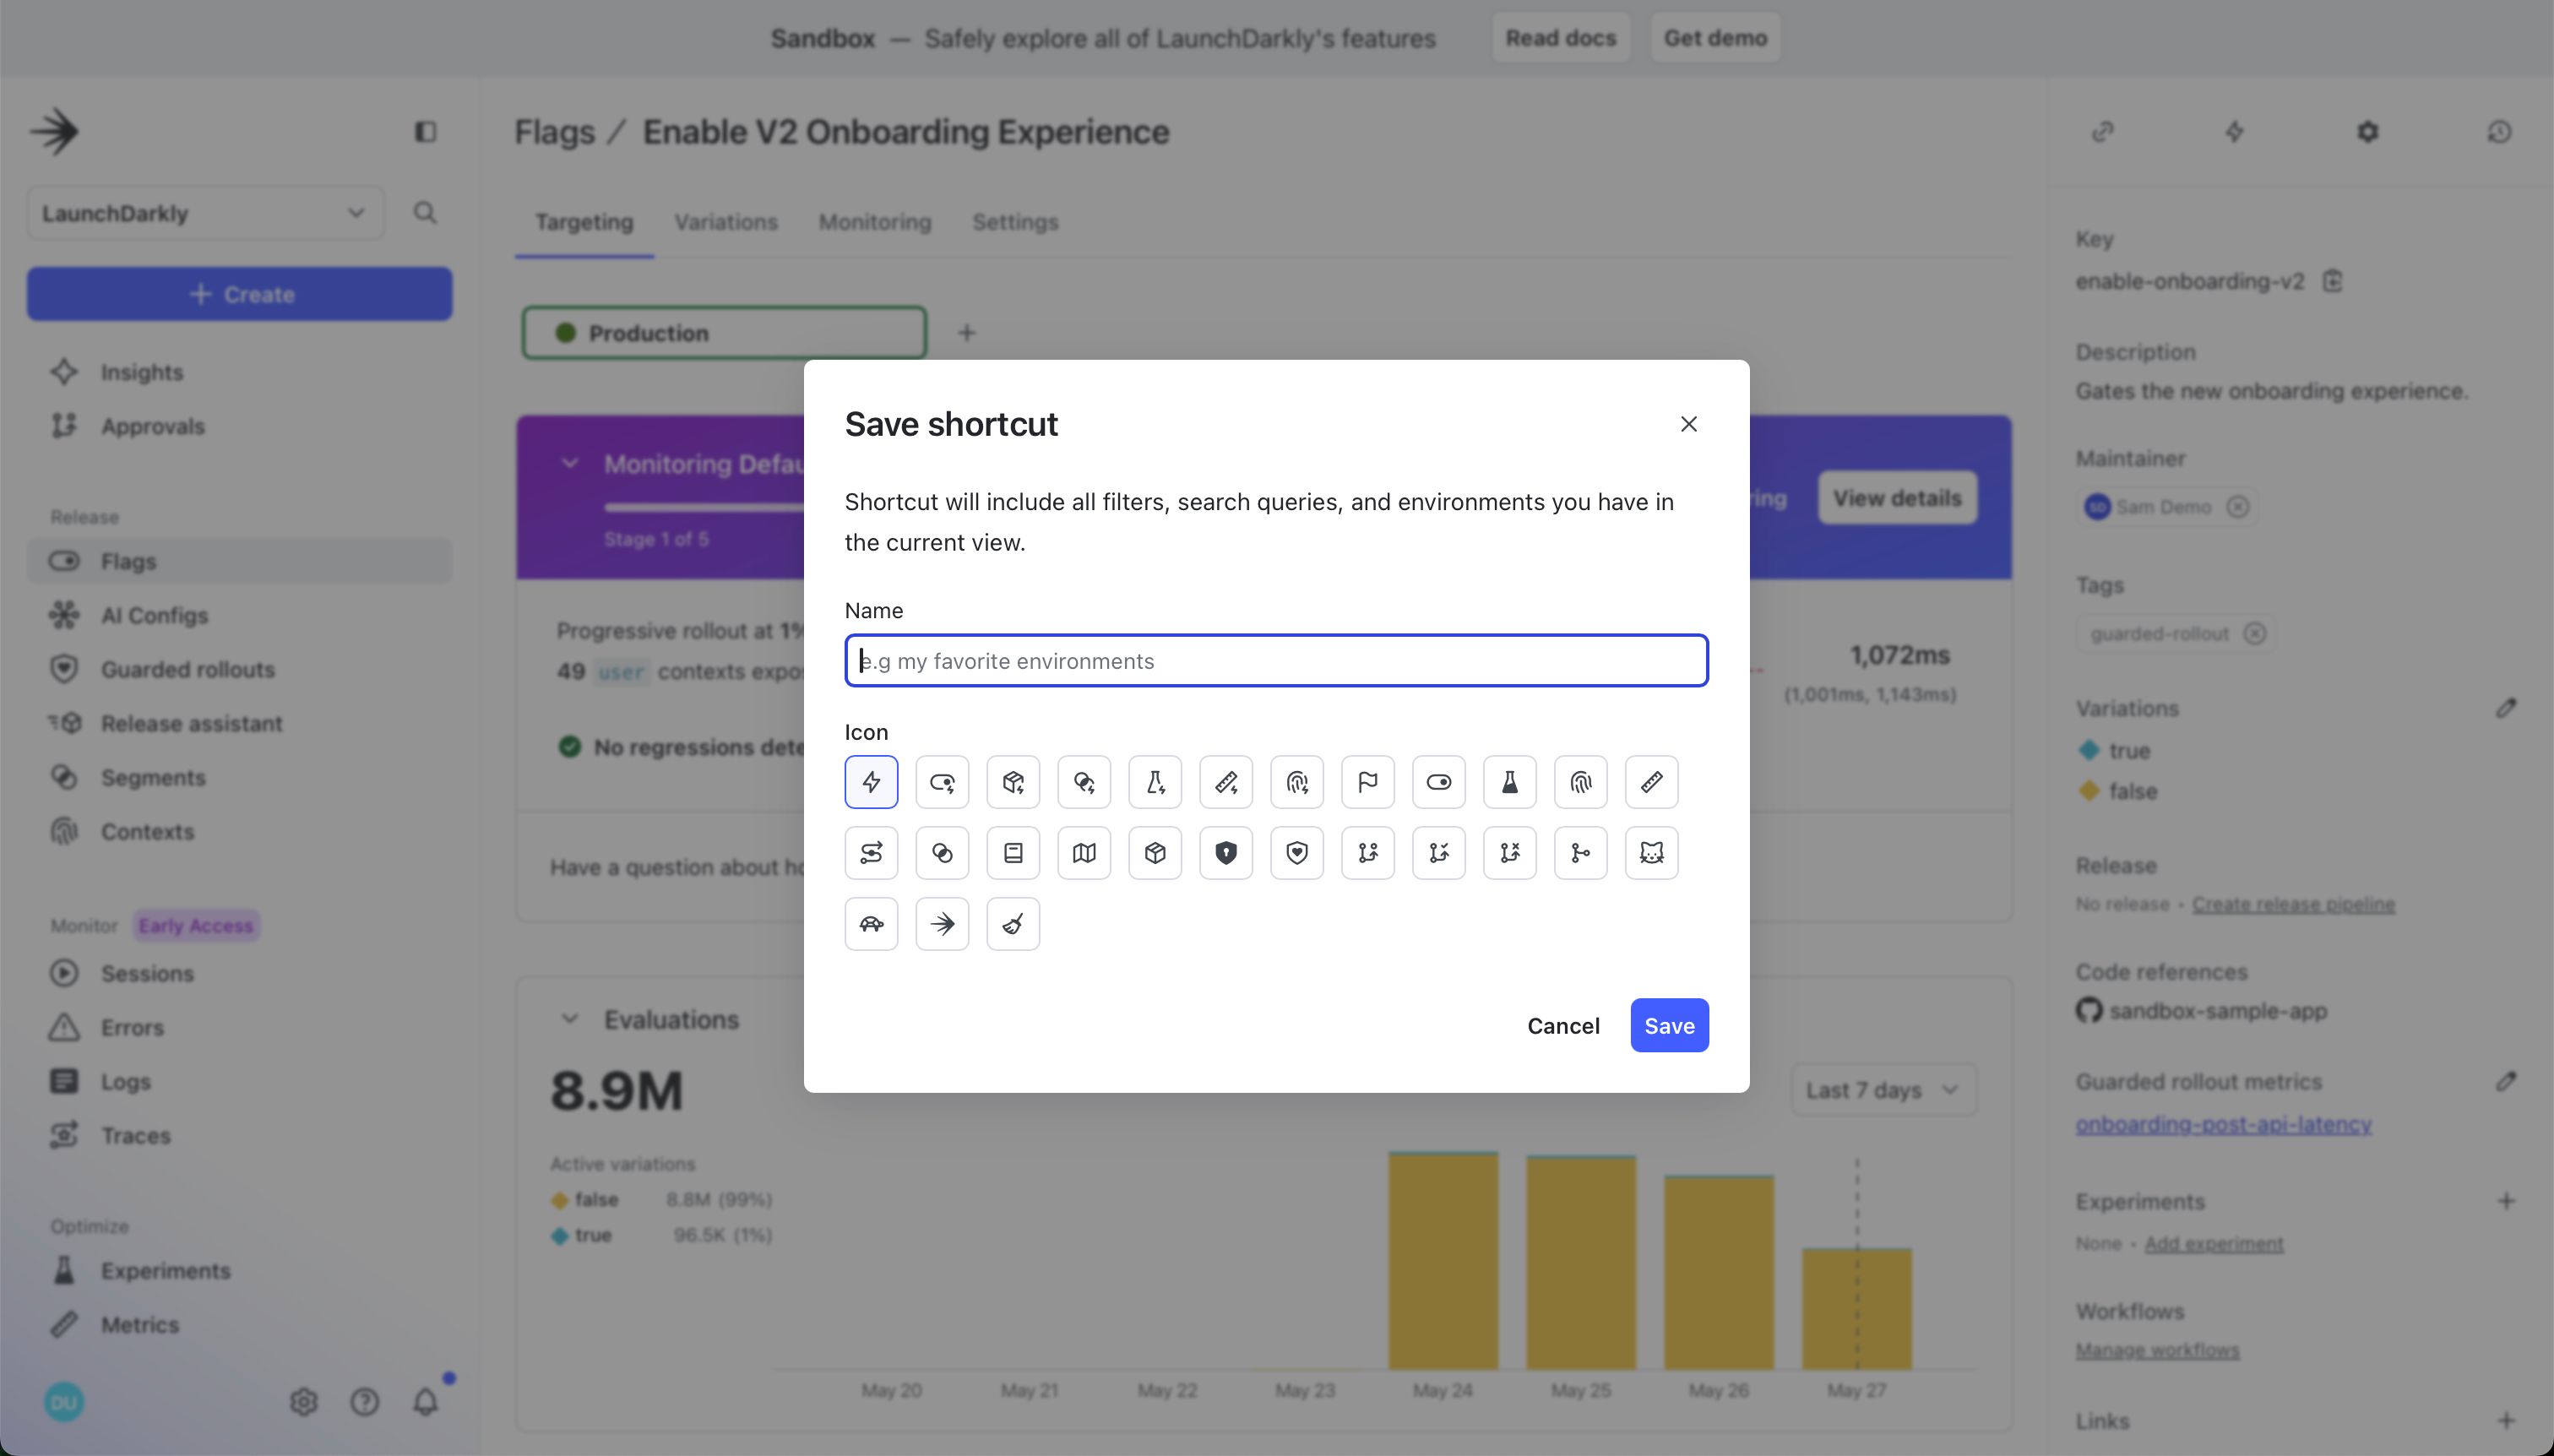Image resolution: width=2554 pixels, height=1456 pixels.
Task: Pick the box-with-lightning shortcut icon
Action: pyautogui.click(x=1013, y=782)
